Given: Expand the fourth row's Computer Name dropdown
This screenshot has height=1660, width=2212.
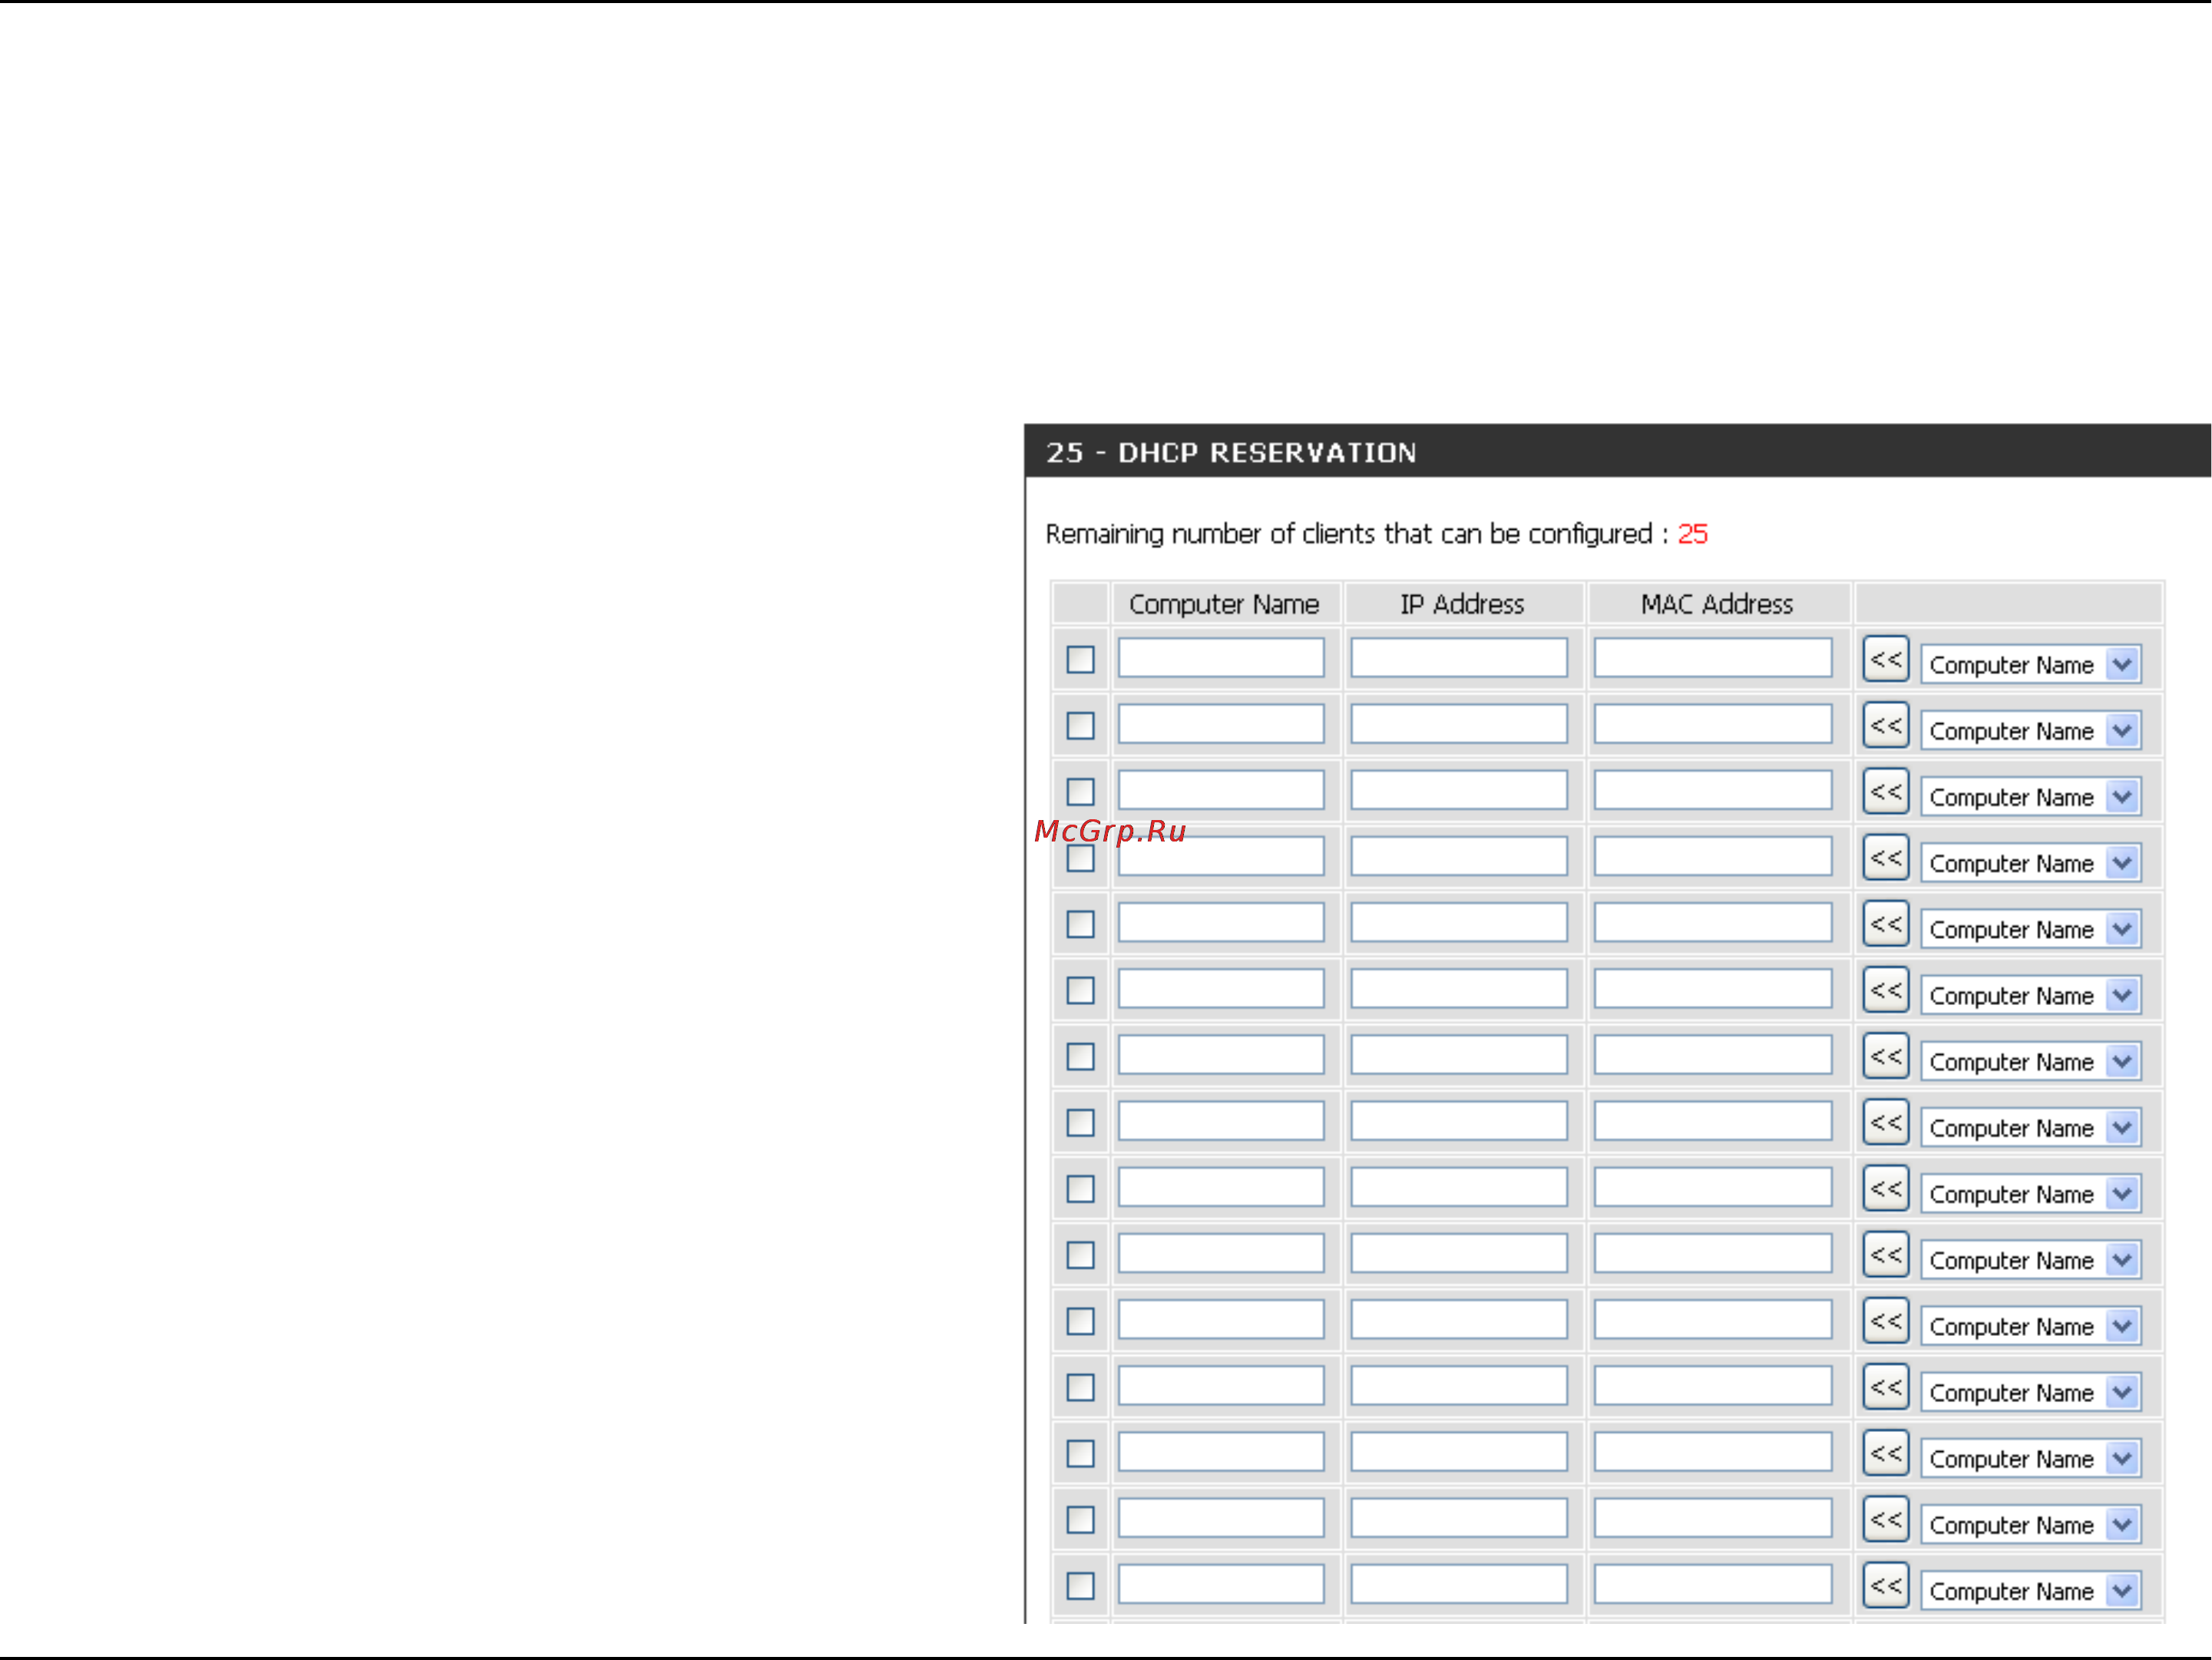Looking at the screenshot, I should (x=2031, y=863).
